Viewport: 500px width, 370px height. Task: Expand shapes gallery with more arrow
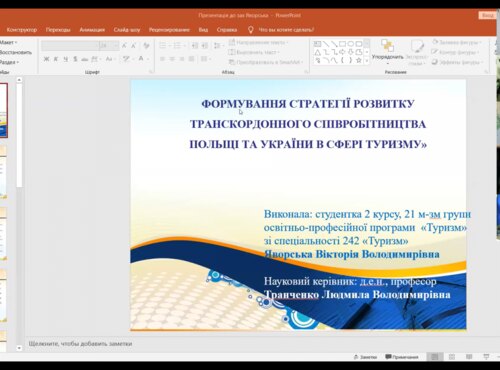point(367,61)
